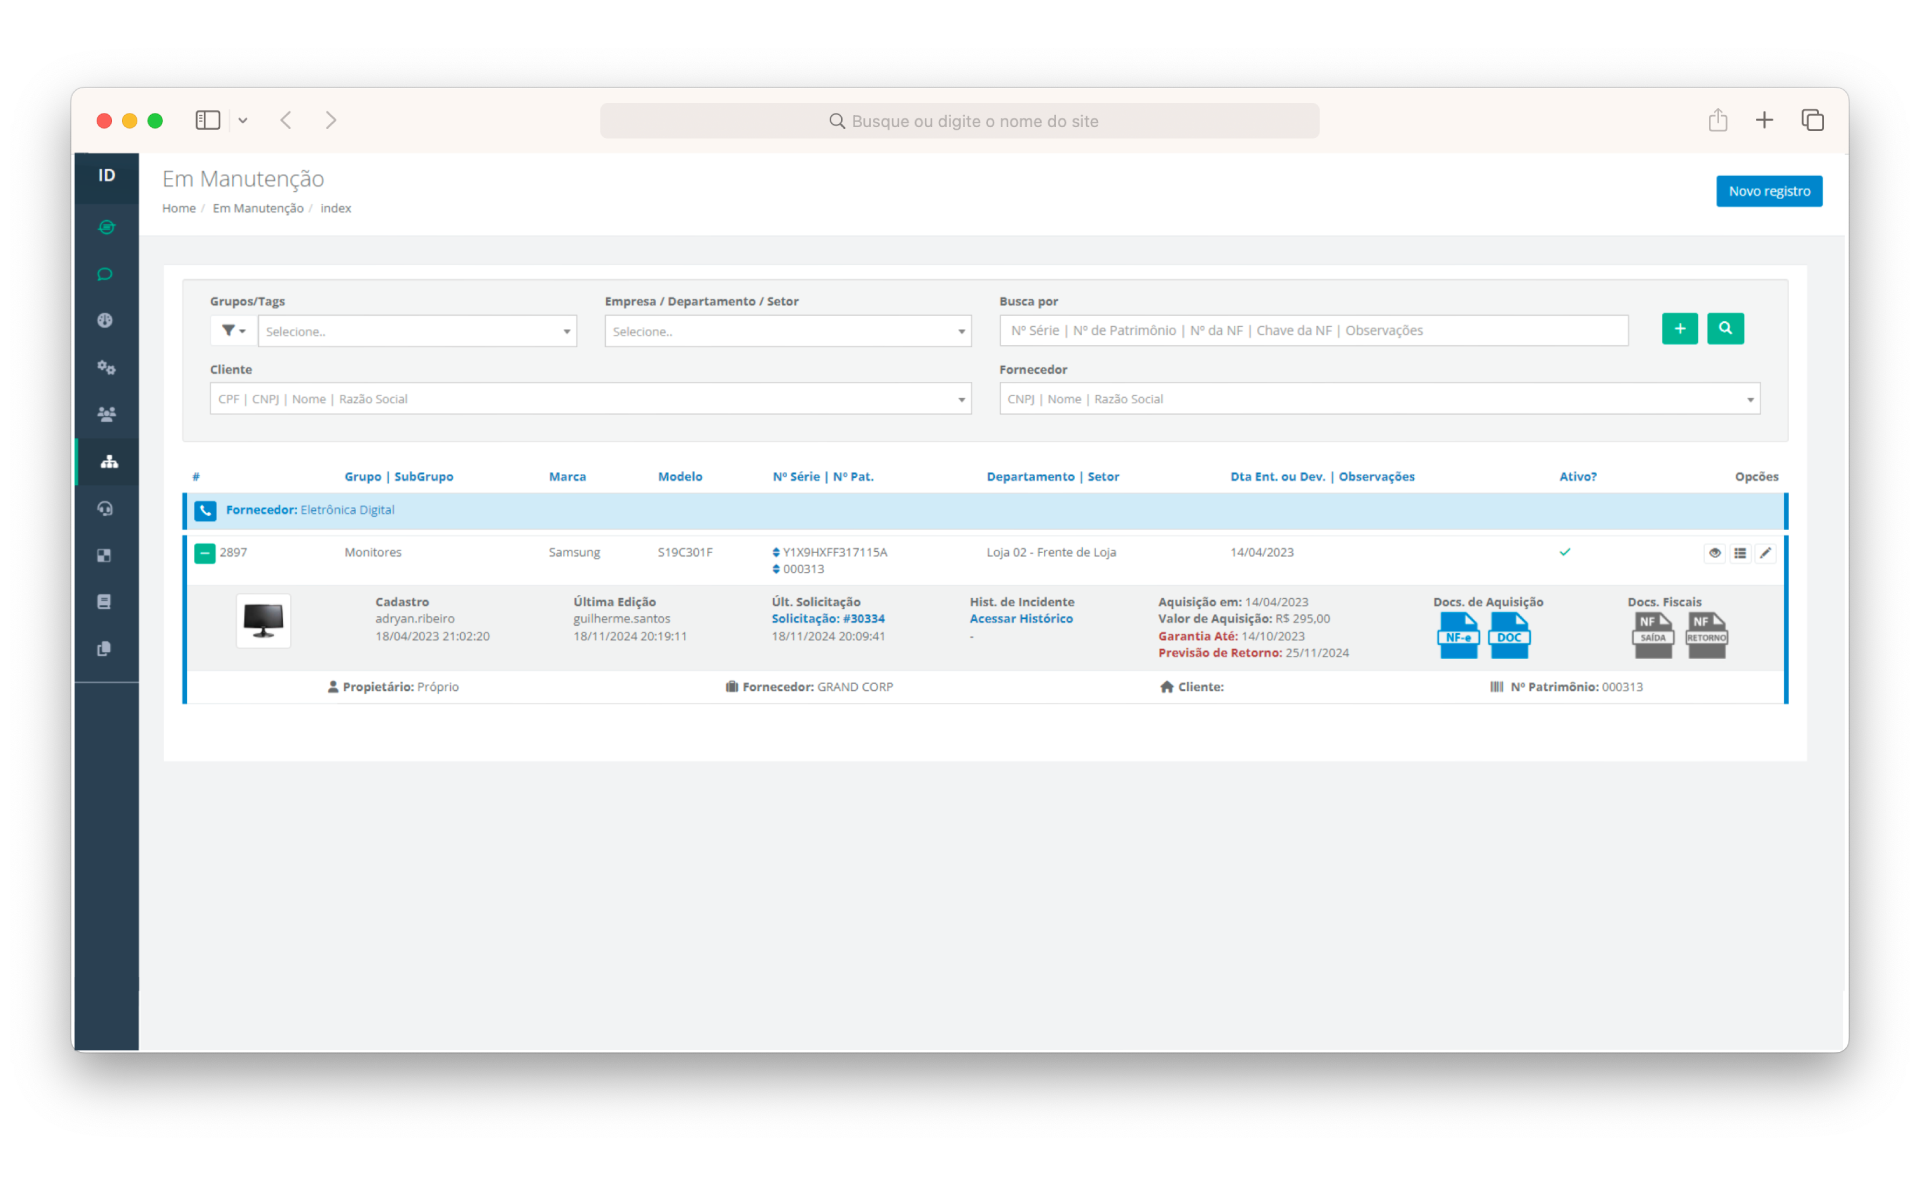The width and height of the screenshot is (1920, 1186).
Task: Open the green planet icon in sidebar
Action: point(106,227)
